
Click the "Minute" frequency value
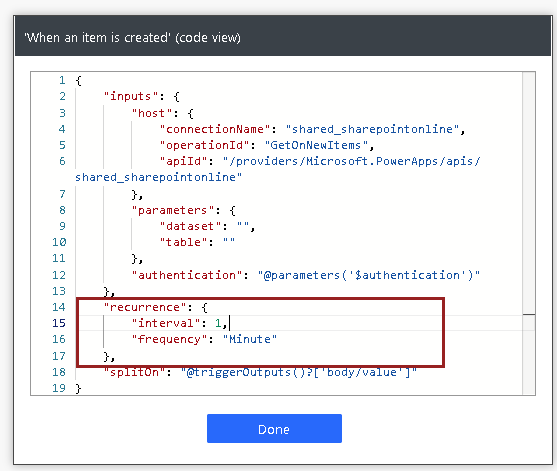(250, 339)
